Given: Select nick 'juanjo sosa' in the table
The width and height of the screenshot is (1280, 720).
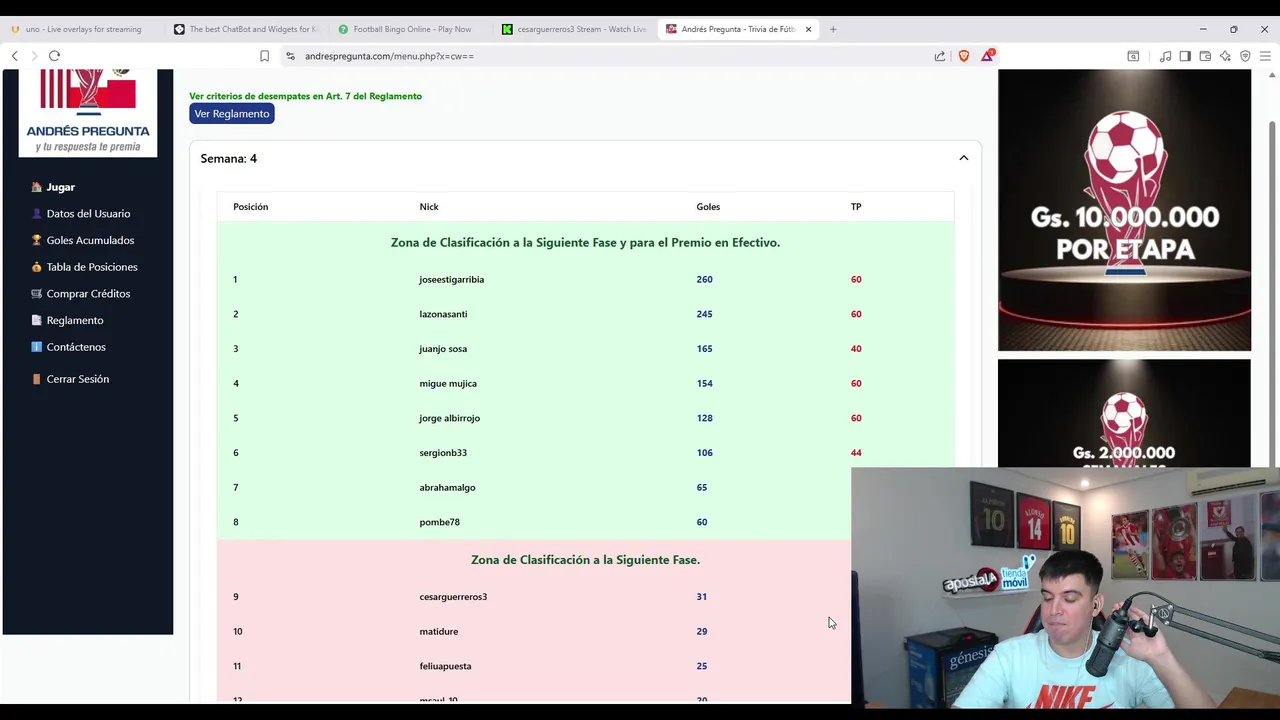Looking at the screenshot, I should coord(443,349).
